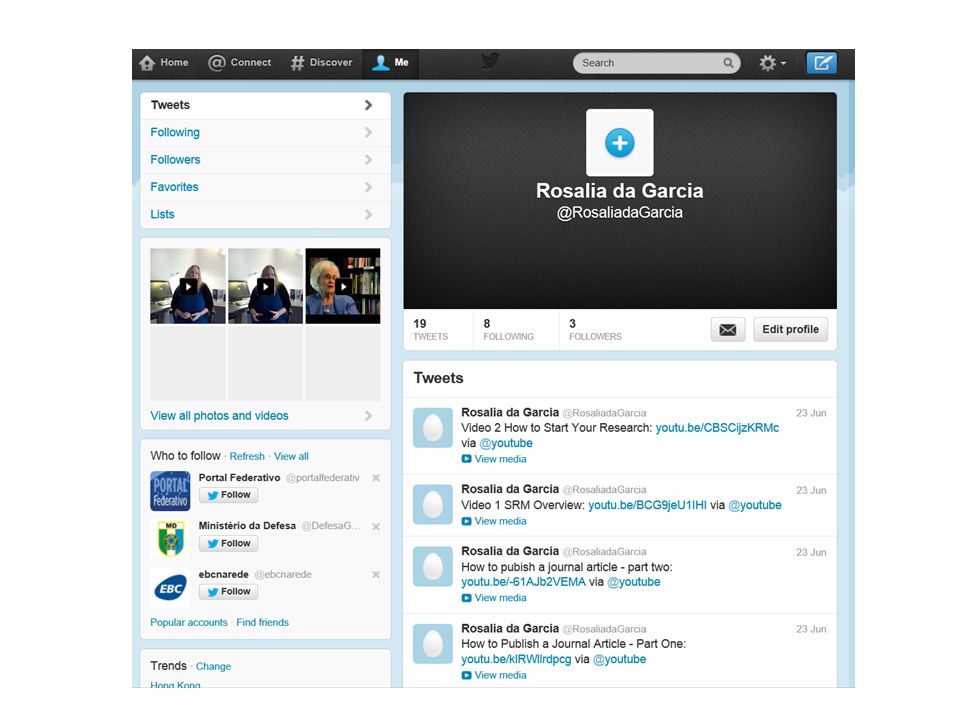Screen dimensions: 960x720
Task: Open the Connect tab
Action: coord(239,62)
